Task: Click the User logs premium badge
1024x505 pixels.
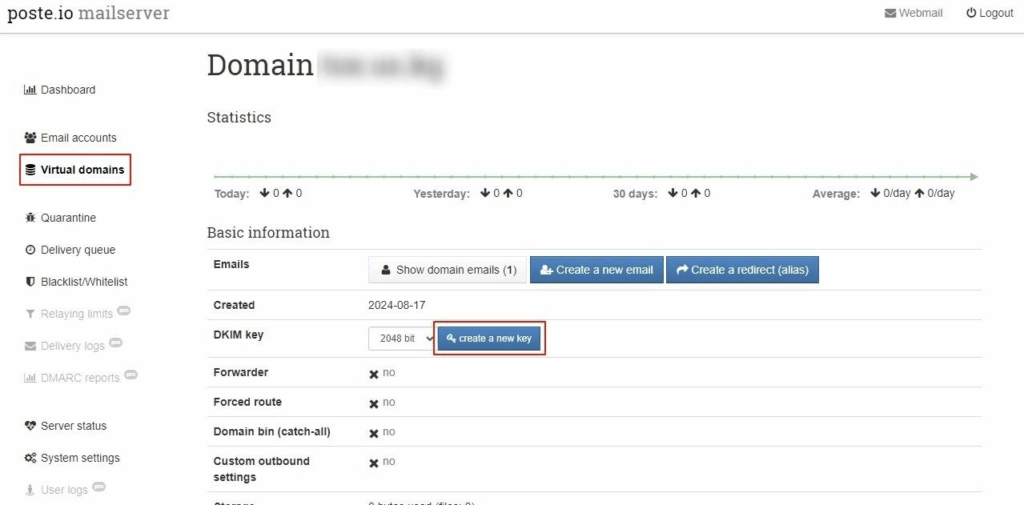Action: 99,487
